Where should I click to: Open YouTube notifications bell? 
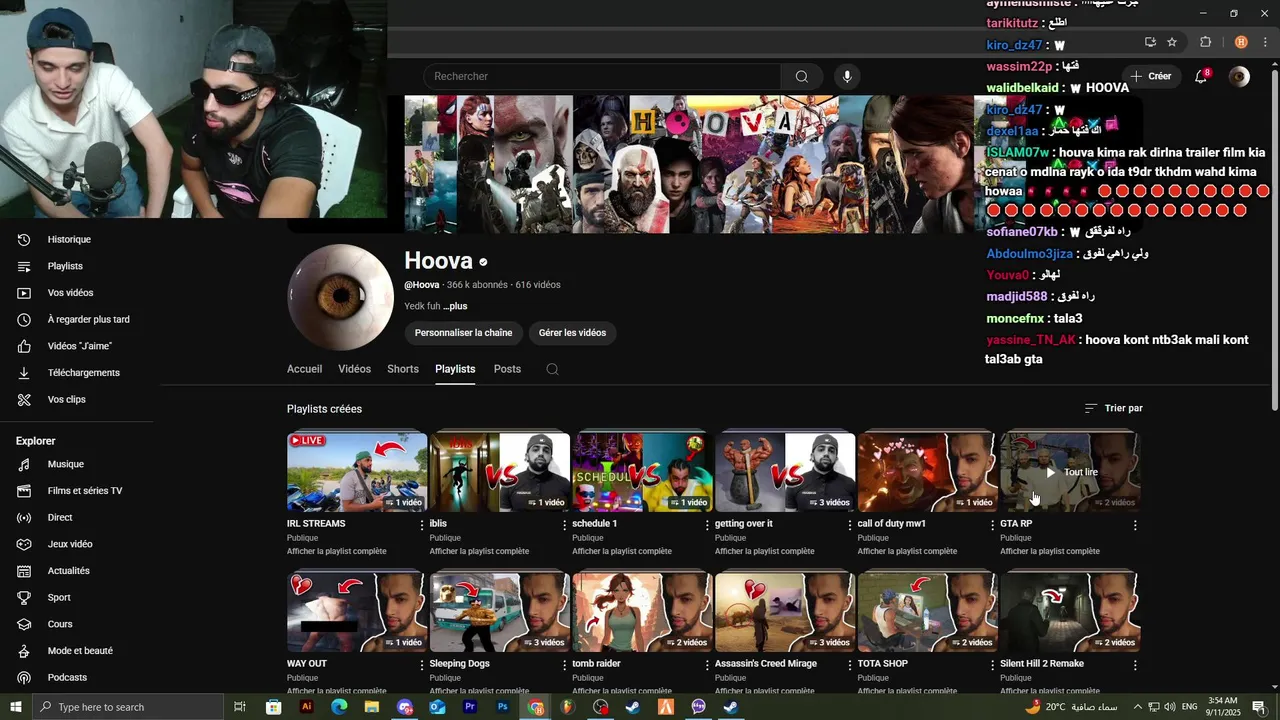(1201, 76)
